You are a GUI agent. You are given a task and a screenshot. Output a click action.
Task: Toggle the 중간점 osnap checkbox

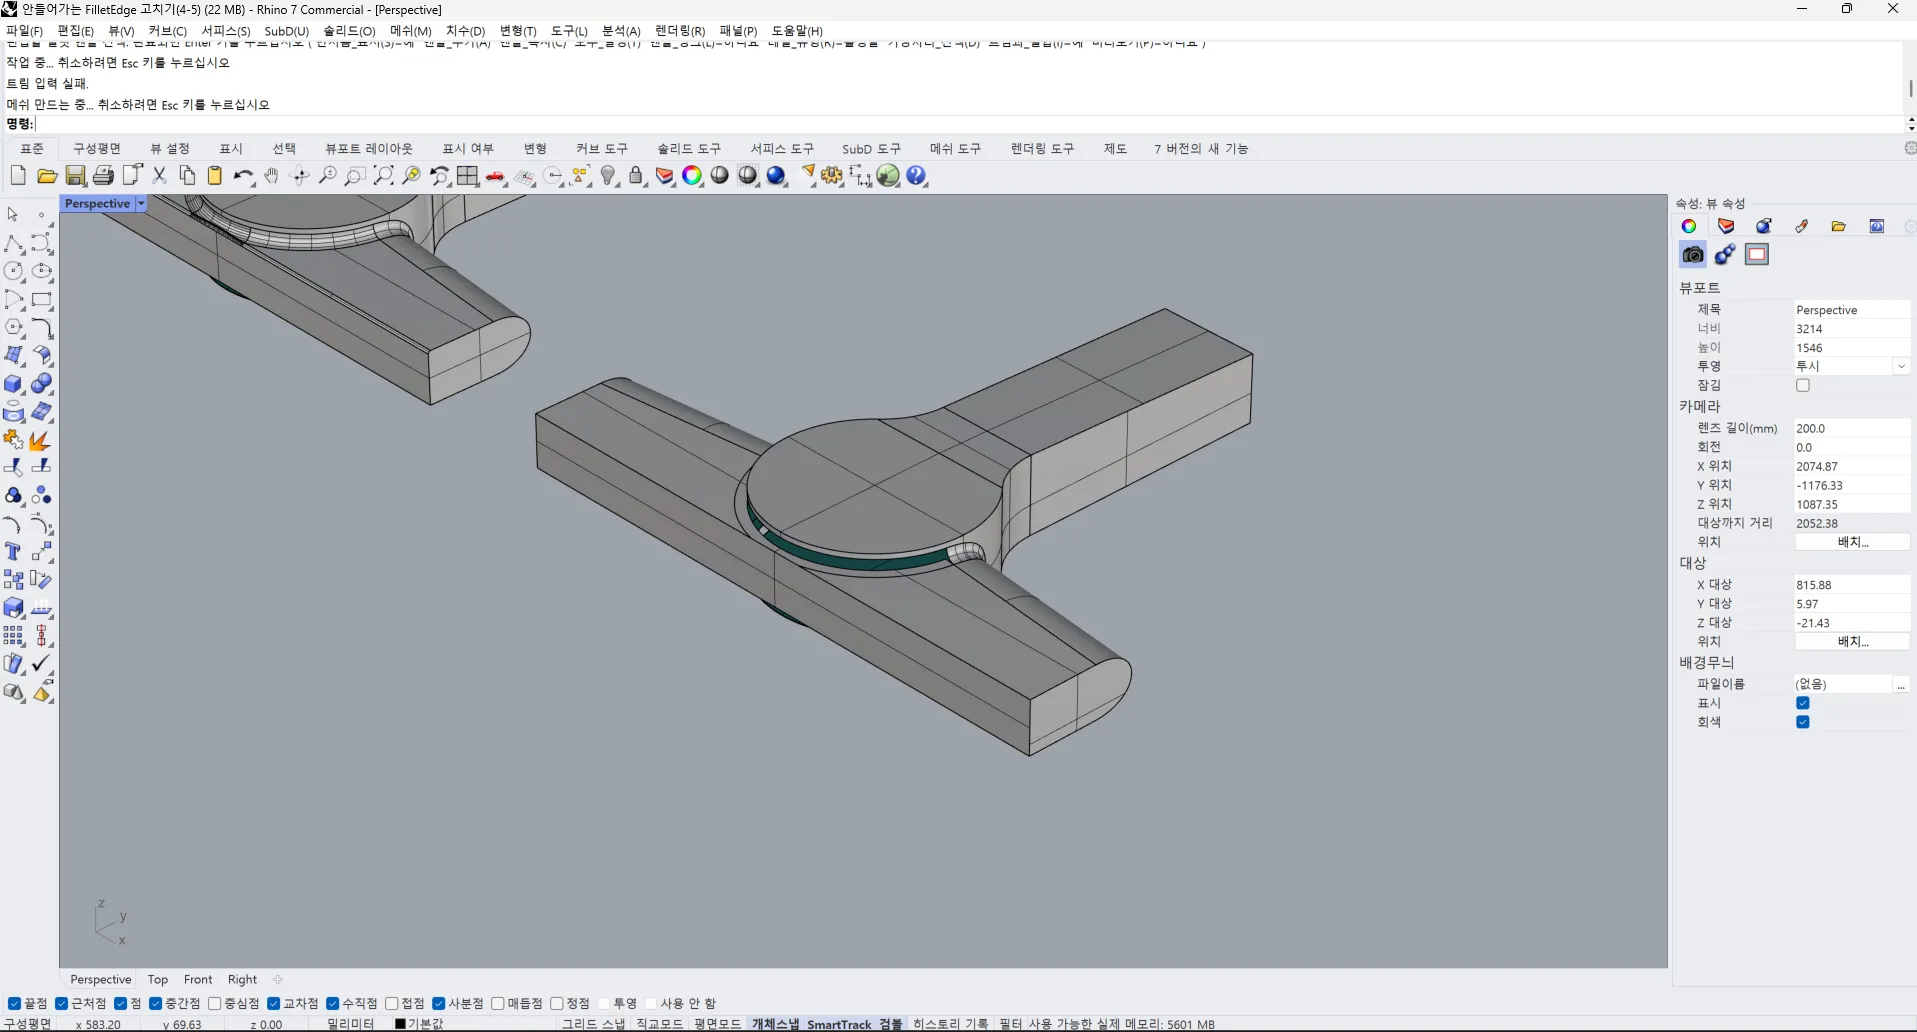point(156,1004)
